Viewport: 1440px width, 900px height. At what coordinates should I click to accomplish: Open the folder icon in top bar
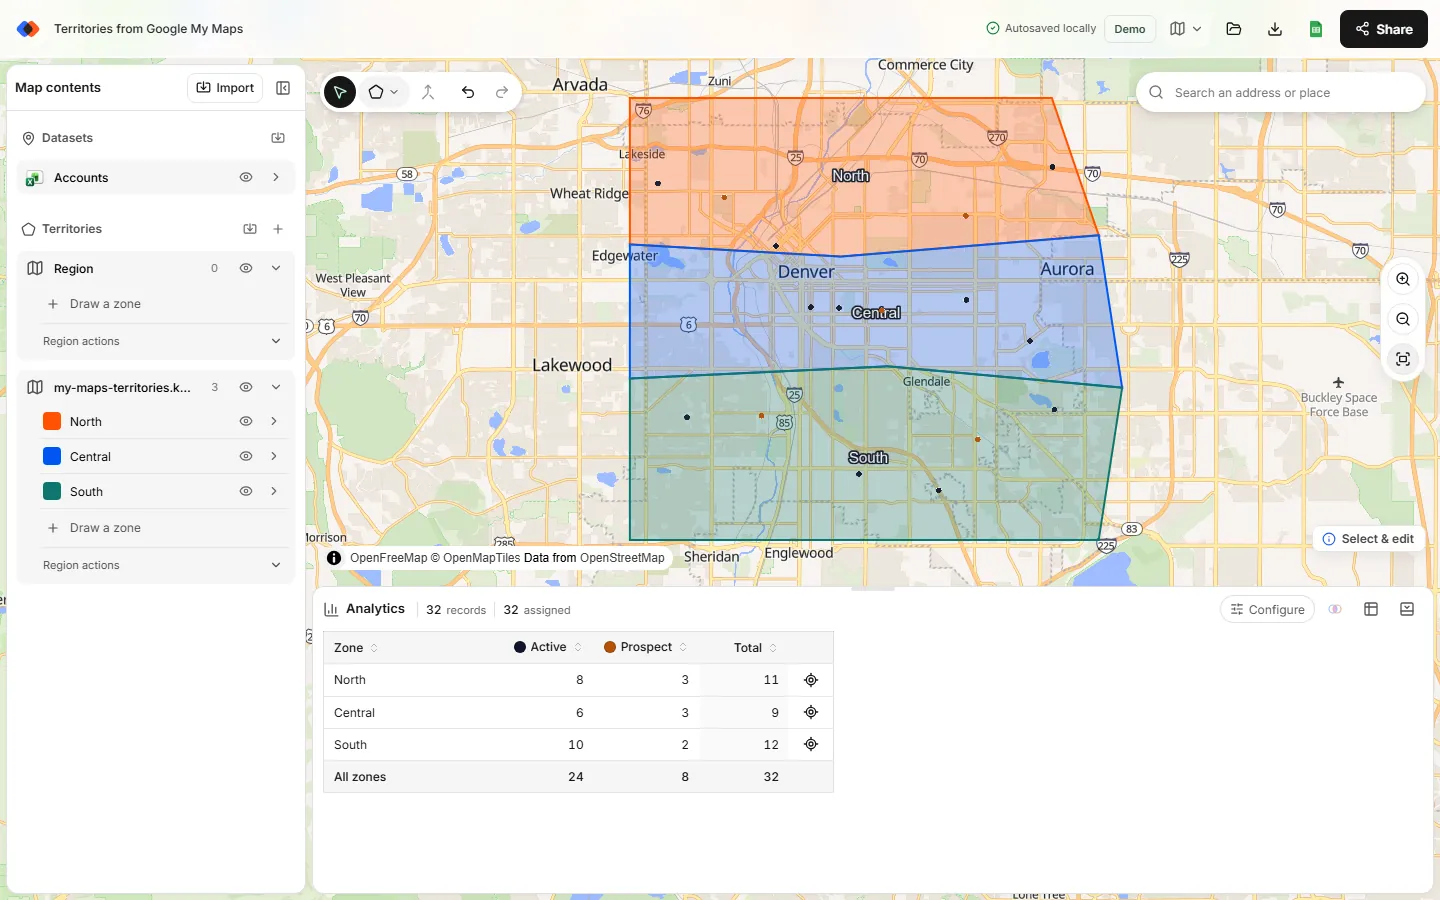click(1234, 29)
